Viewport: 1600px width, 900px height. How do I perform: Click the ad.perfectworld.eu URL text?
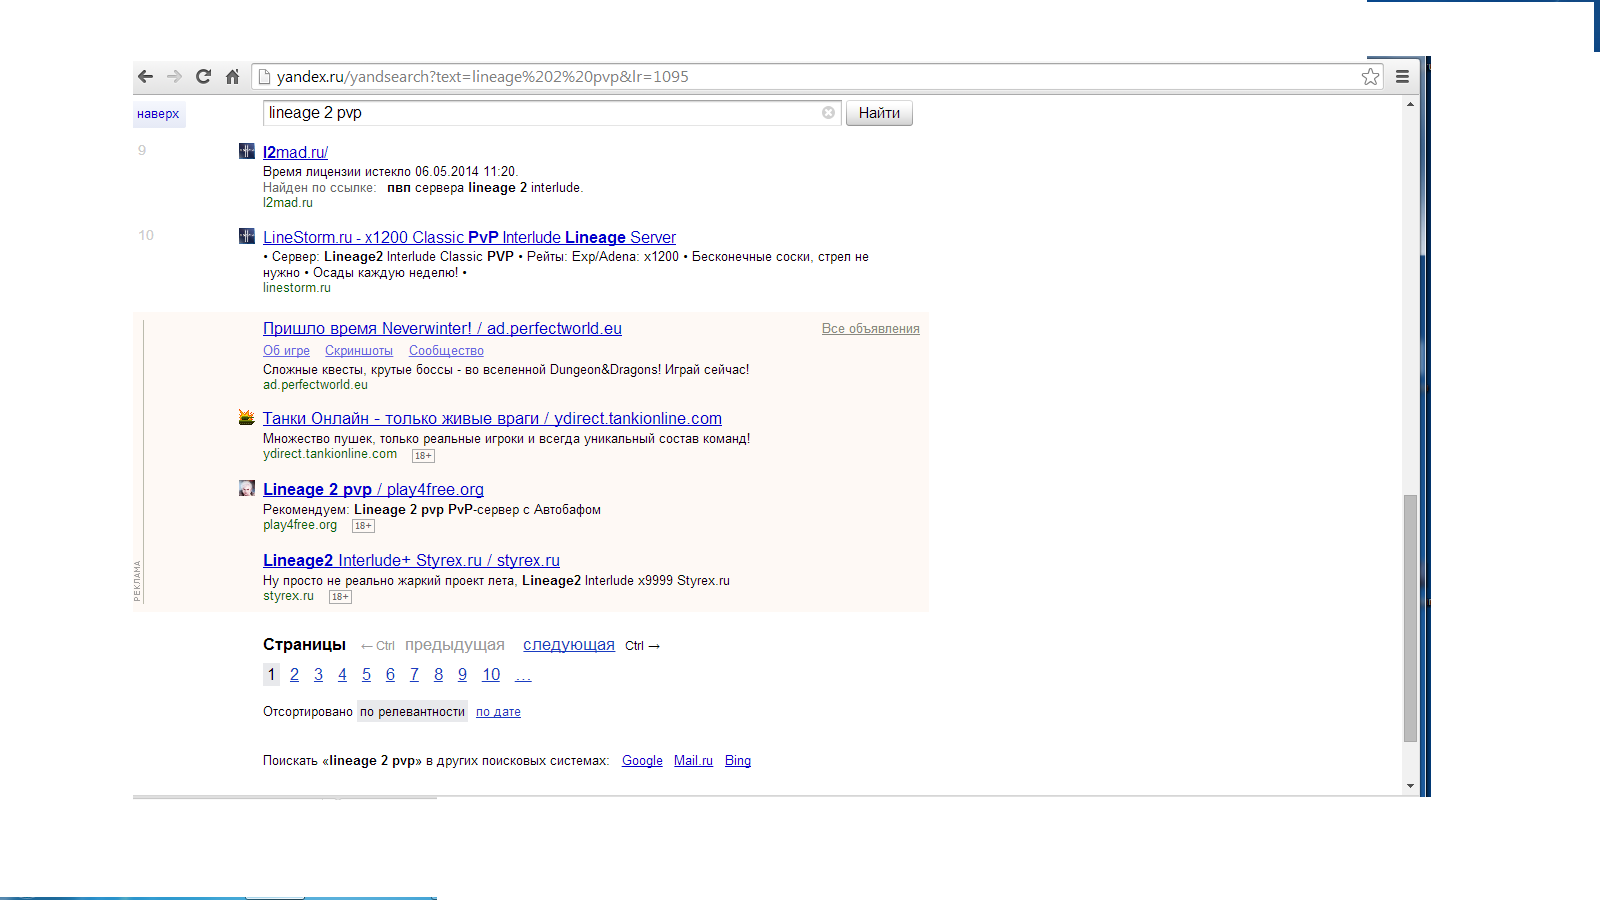pyautogui.click(x=315, y=385)
